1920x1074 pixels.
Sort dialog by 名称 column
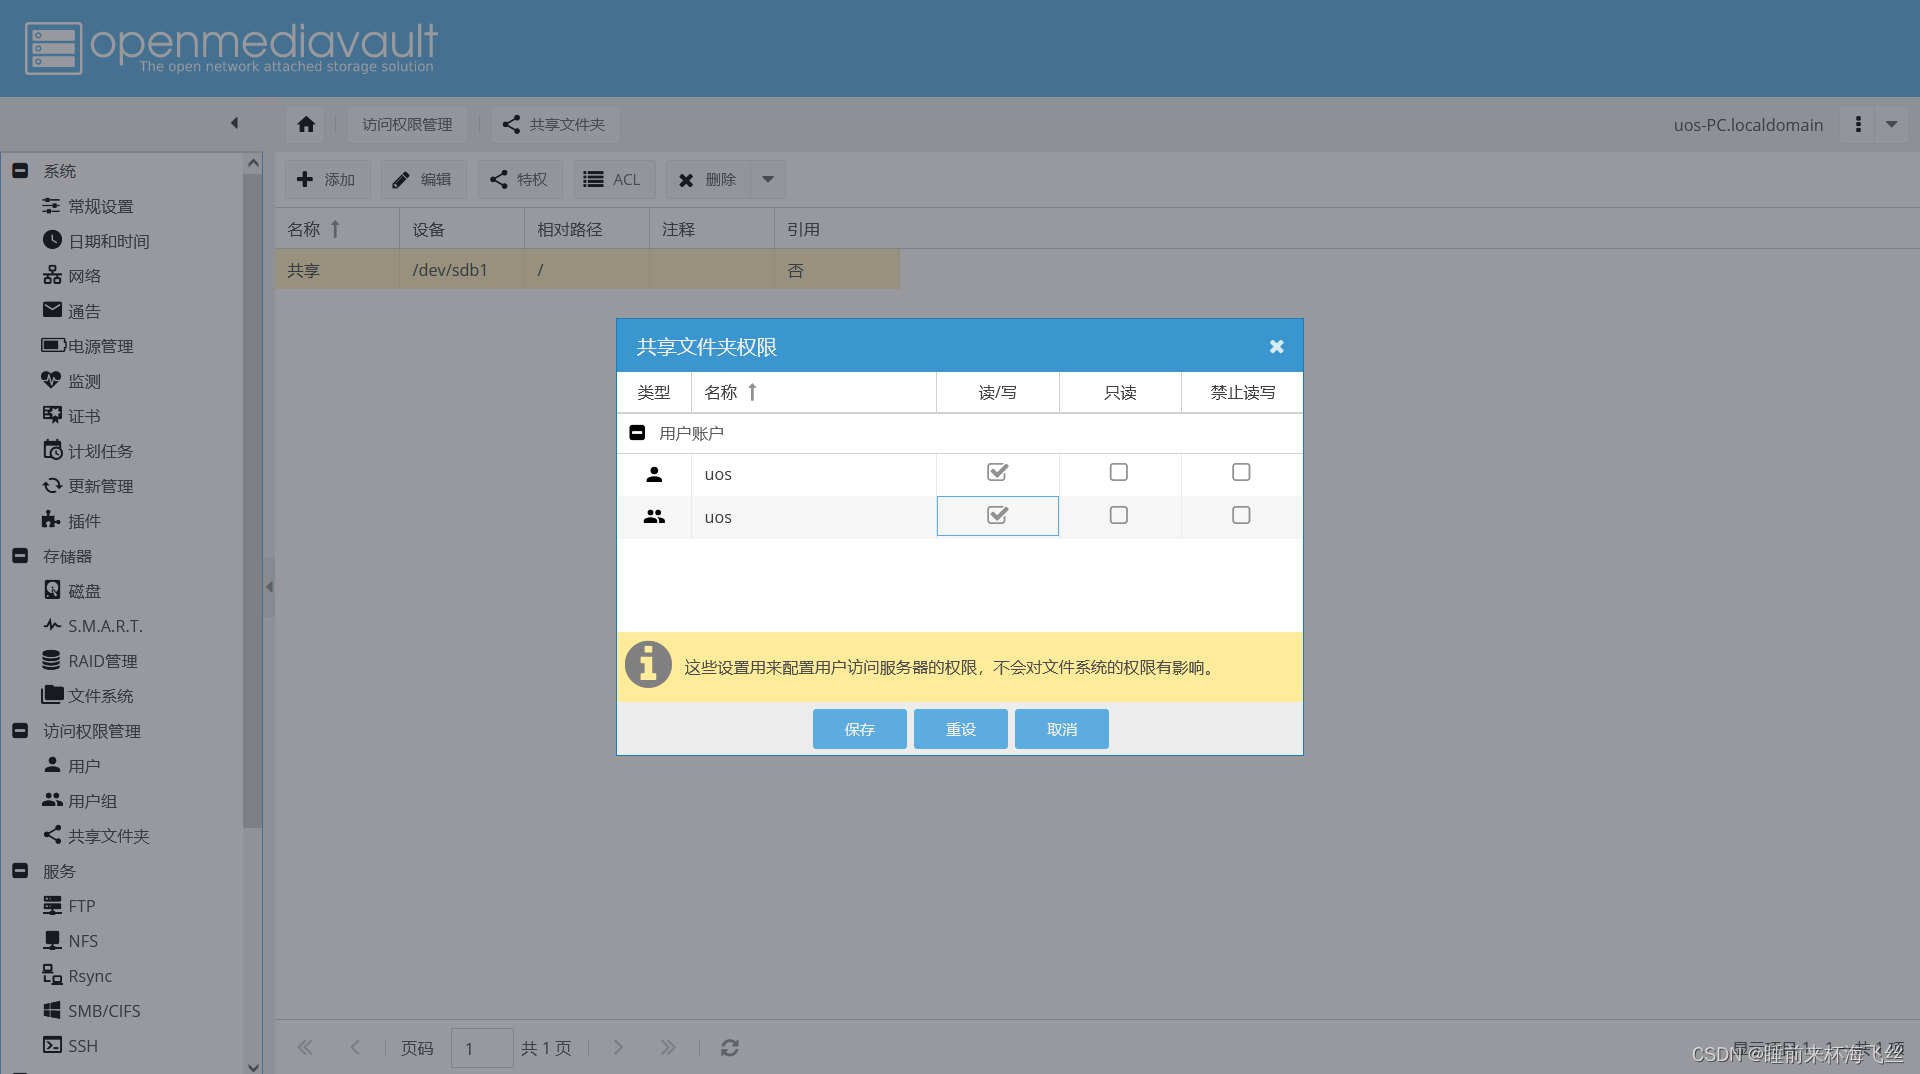point(813,392)
